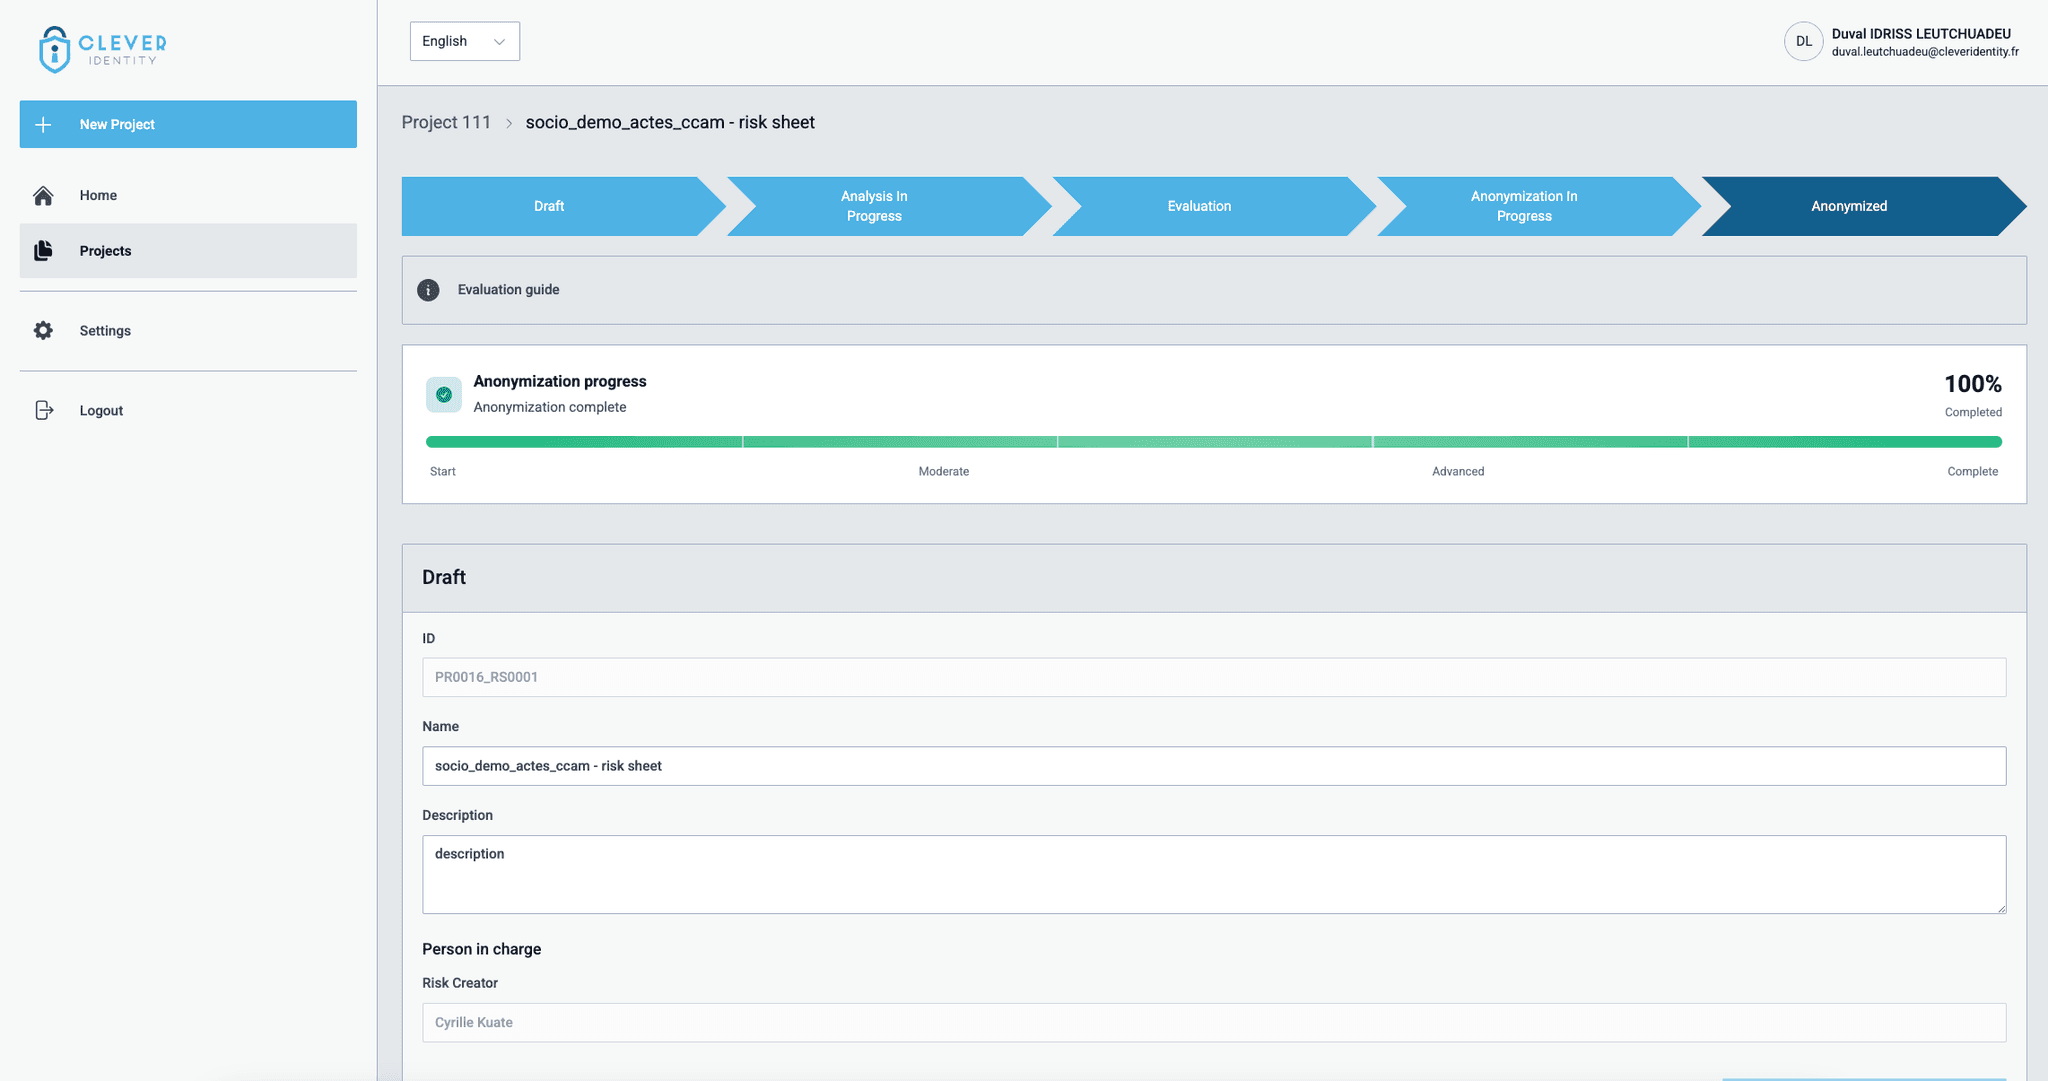This screenshot has height=1081, width=2048.
Task: Click the Home house icon
Action: click(x=43, y=196)
